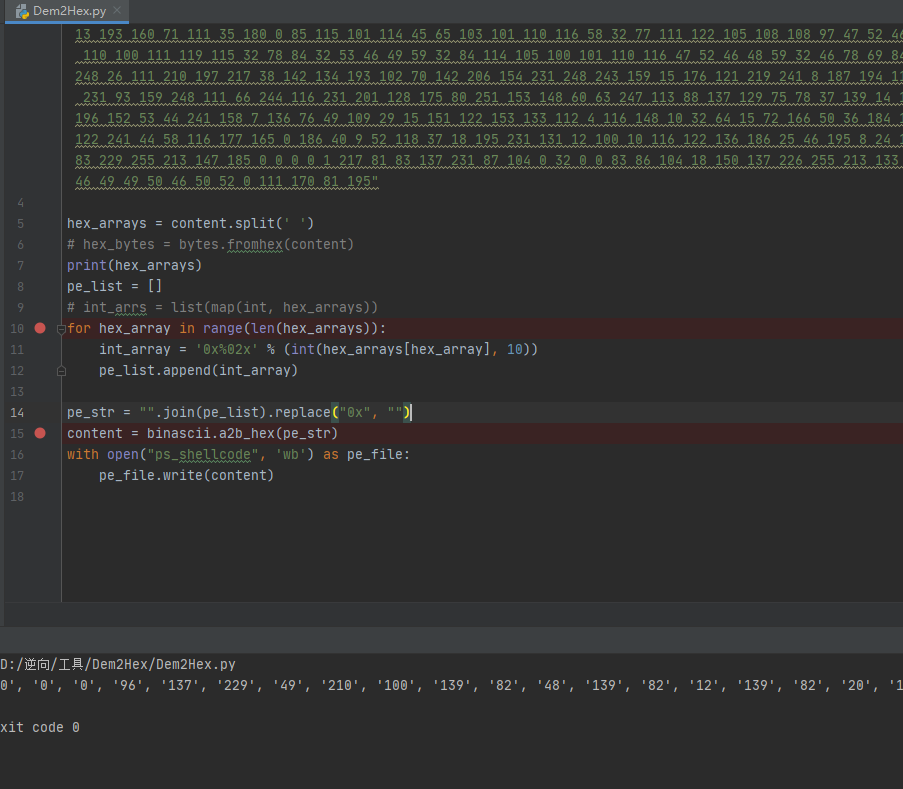The width and height of the screenshot is (903, 789).
Task: Click line number 4 in the gutter
Action: point(20,203)
